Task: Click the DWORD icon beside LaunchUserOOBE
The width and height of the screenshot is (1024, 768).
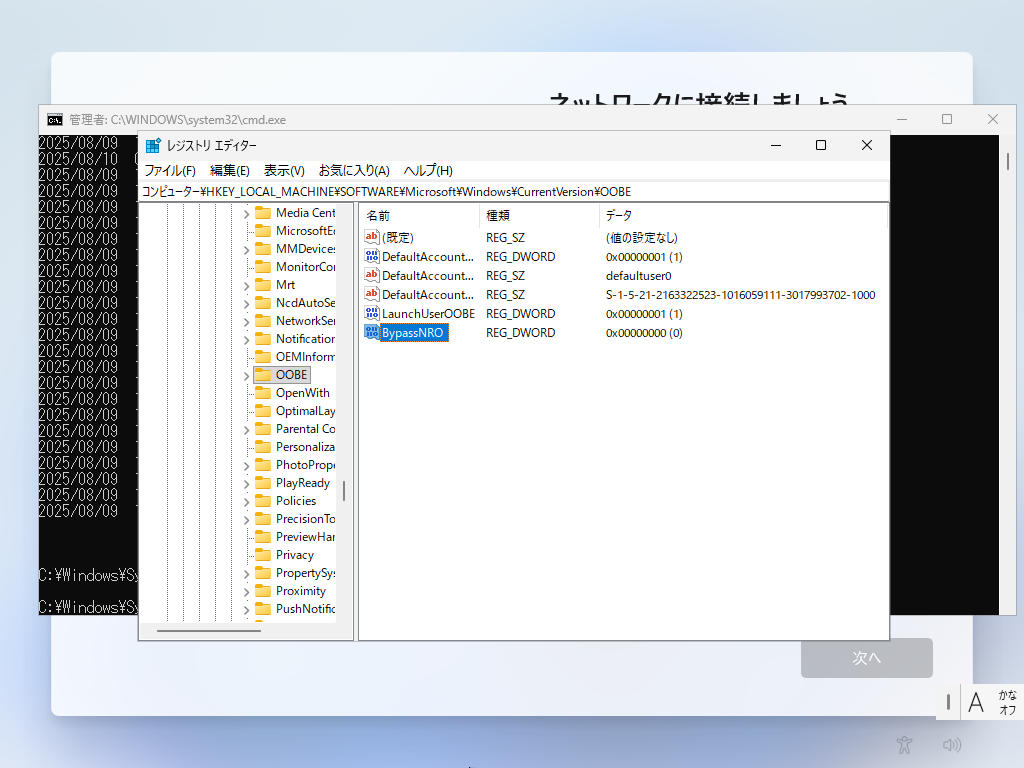Action: click(x=372, y=313)
